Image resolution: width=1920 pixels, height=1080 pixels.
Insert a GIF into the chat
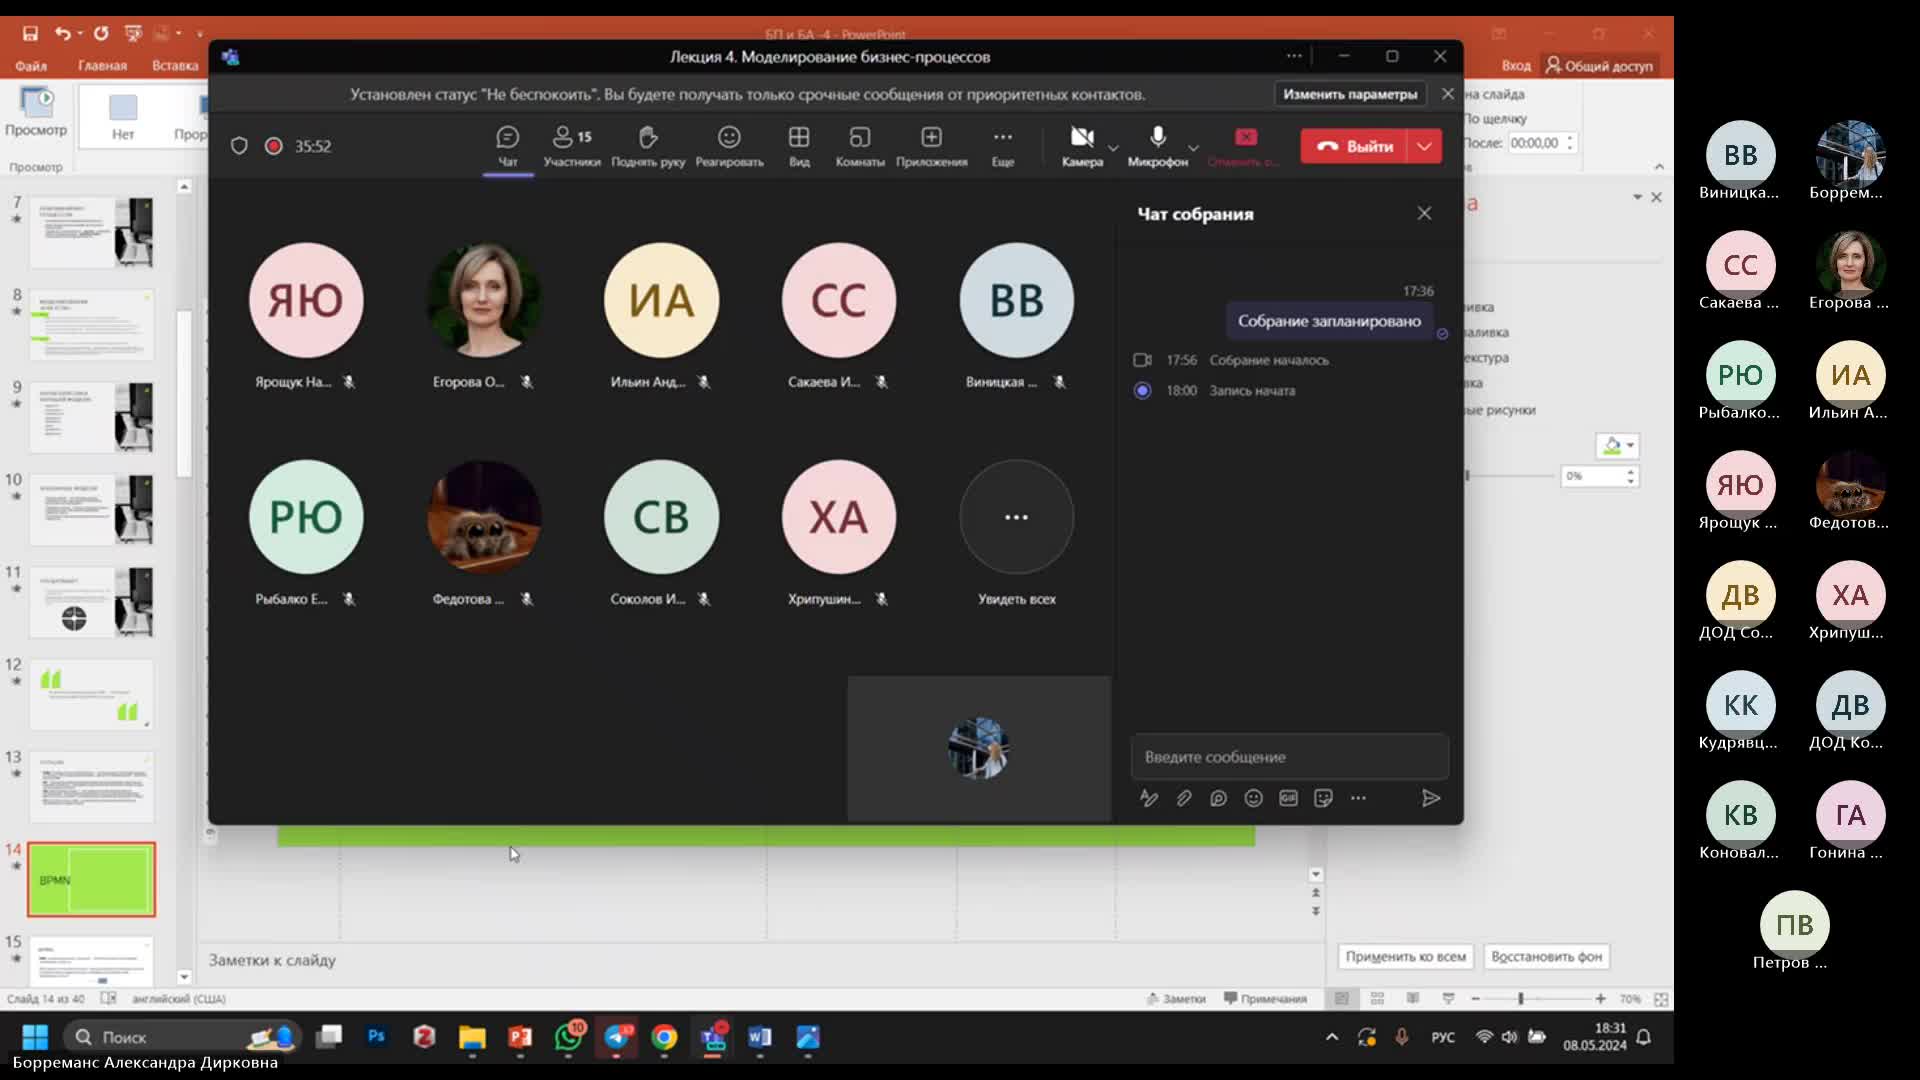(1288, 798)
